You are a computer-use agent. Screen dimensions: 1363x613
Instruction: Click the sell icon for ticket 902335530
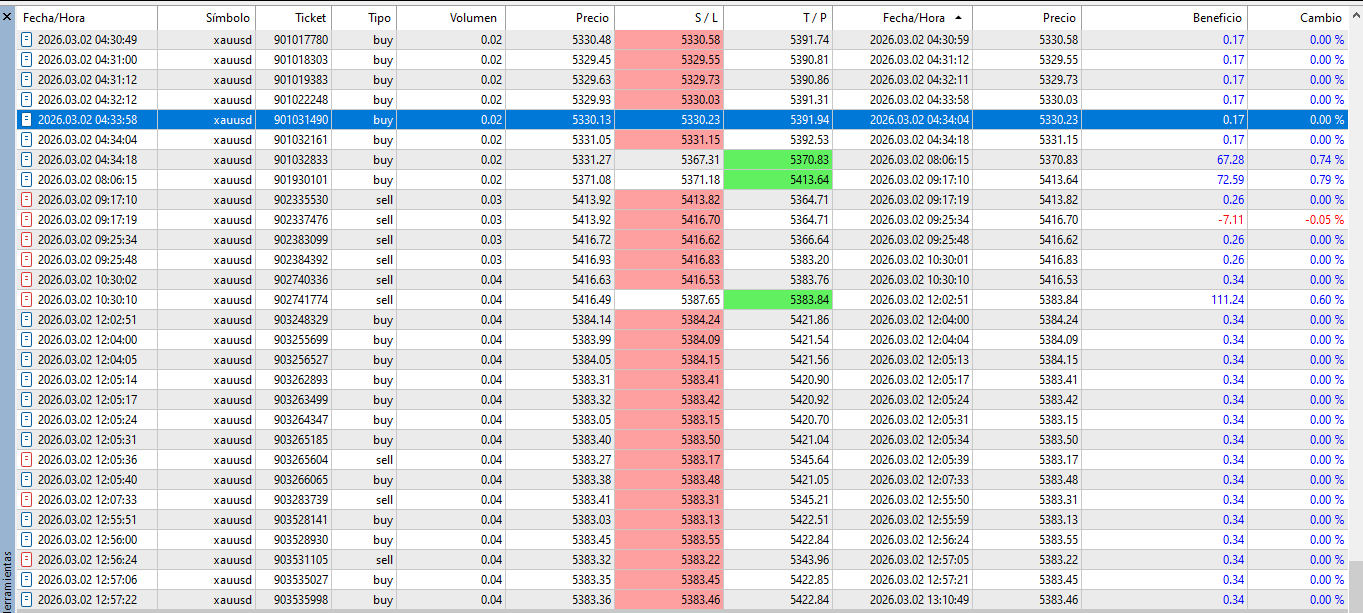click(x=27, y=200)
